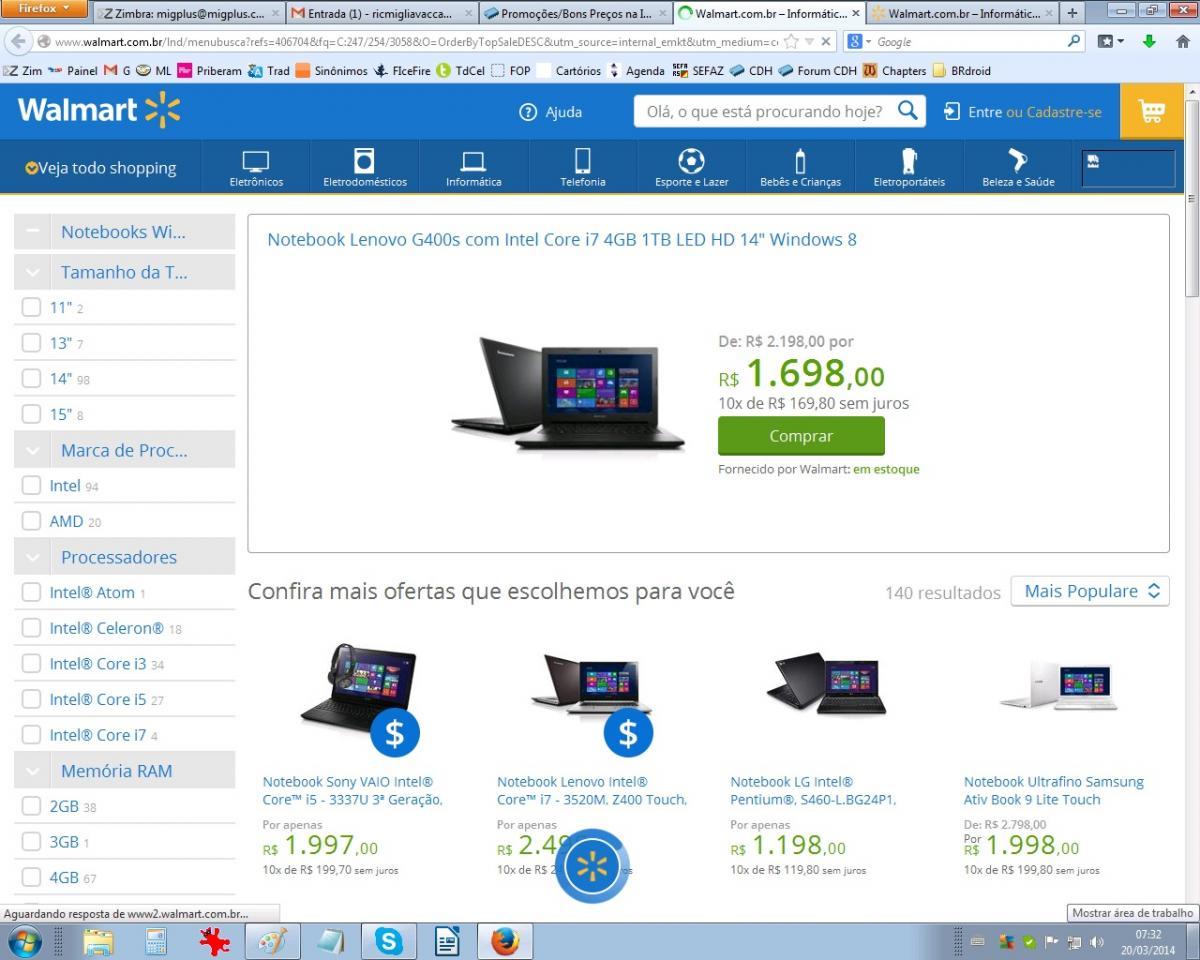This screenshot has height=960, width=1200.
Task: Click the Cadastre-se link
Action: (x=1066, y=112)
